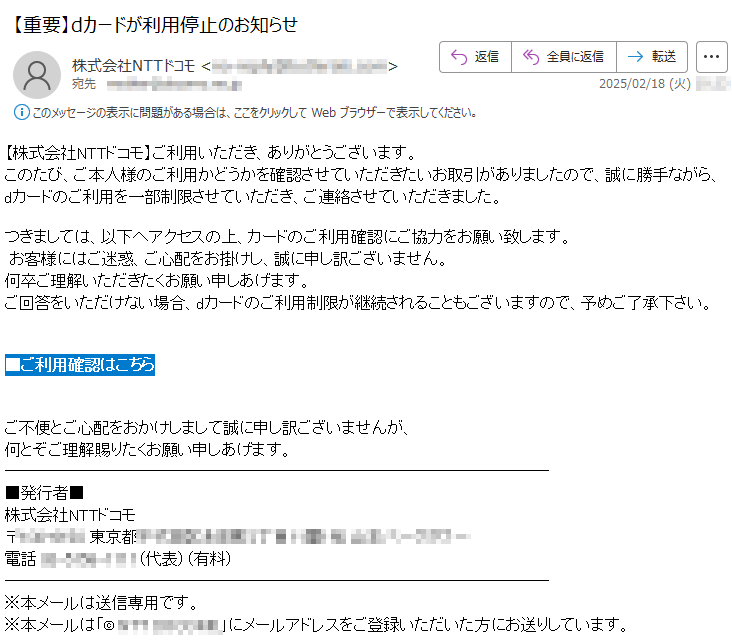Open the three-dots more actions menu
Viewport: 732px width, 642px height.
tap(711, 57)
